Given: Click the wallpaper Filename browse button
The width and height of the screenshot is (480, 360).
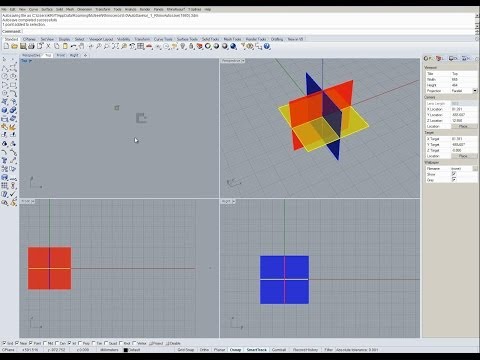Looking at the screenshot, I should [x=475, y=169].
